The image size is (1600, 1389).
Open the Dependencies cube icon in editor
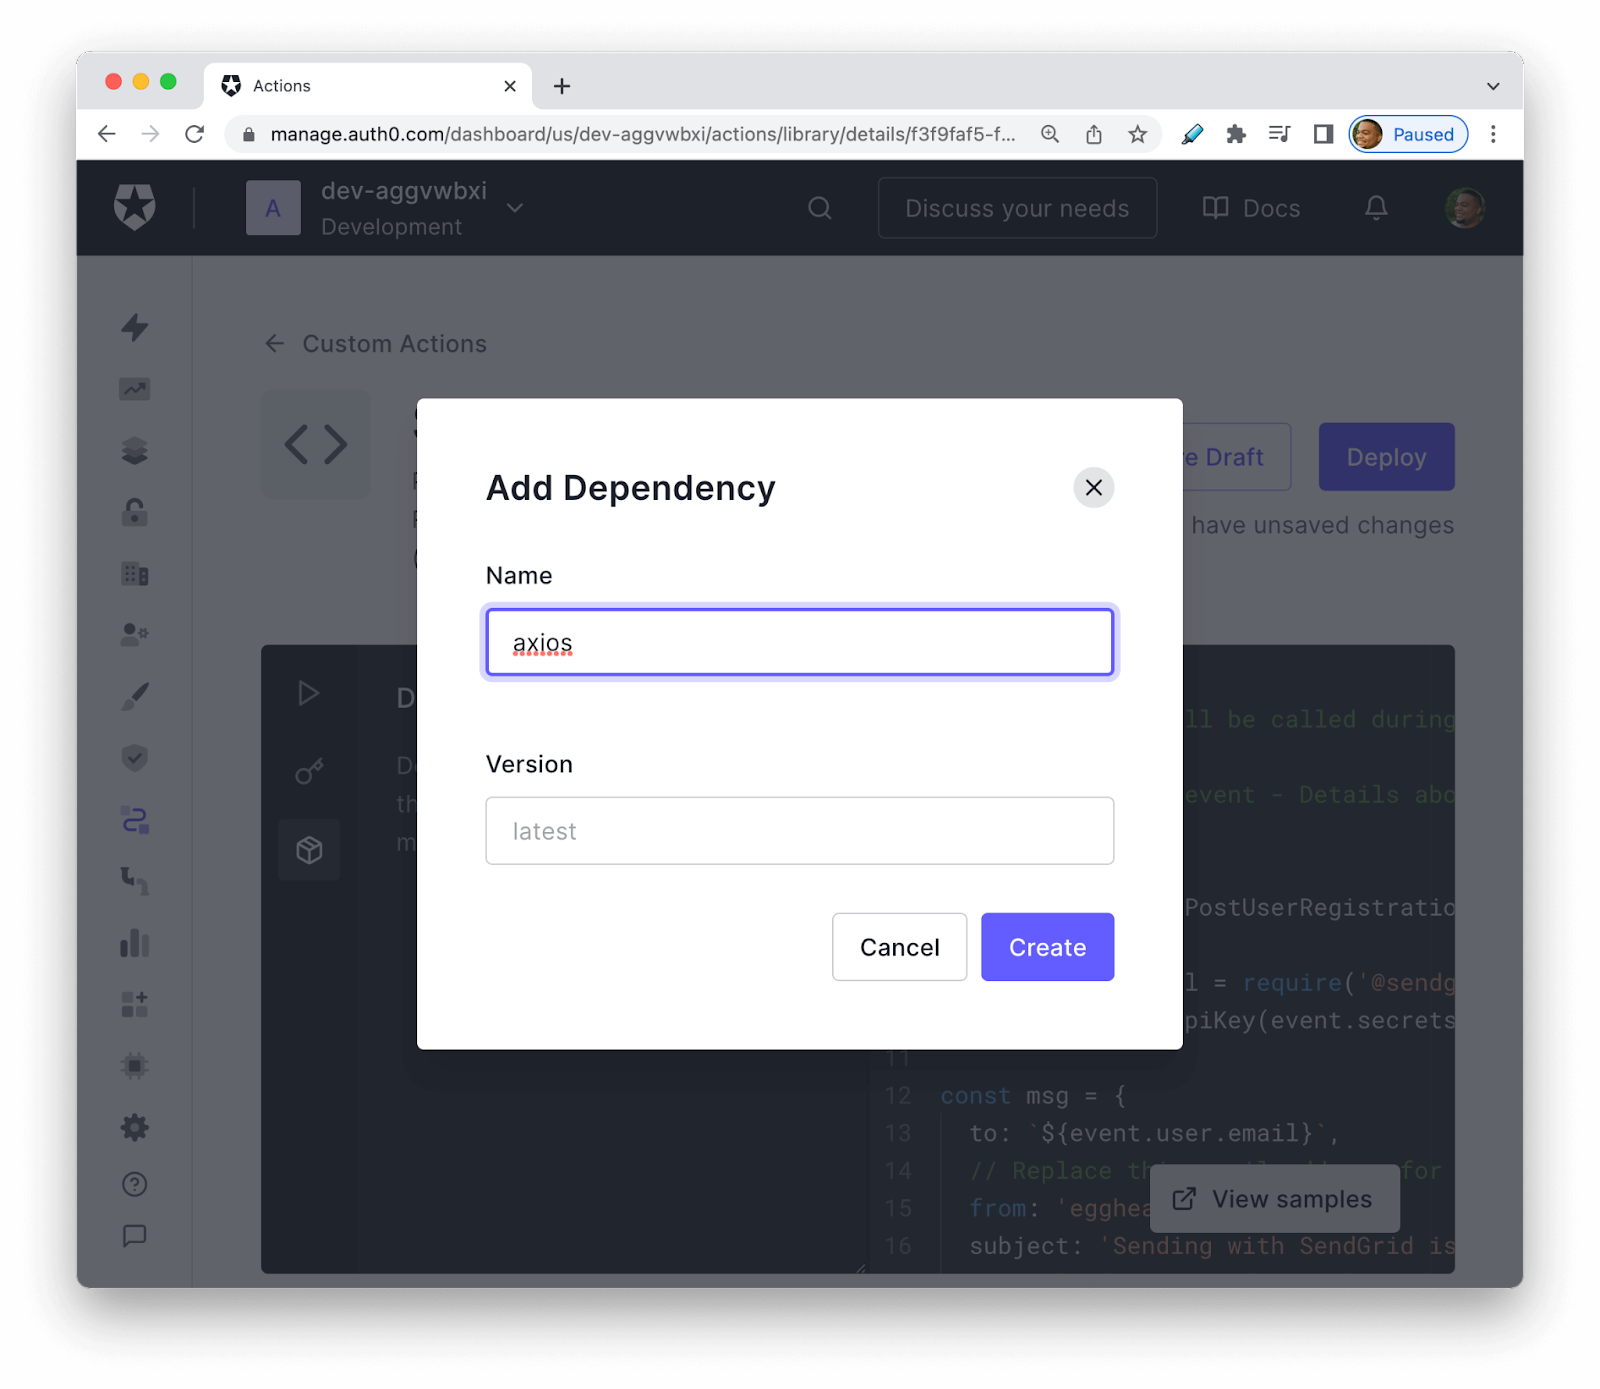pyautogui.click(x=309, y=850)
